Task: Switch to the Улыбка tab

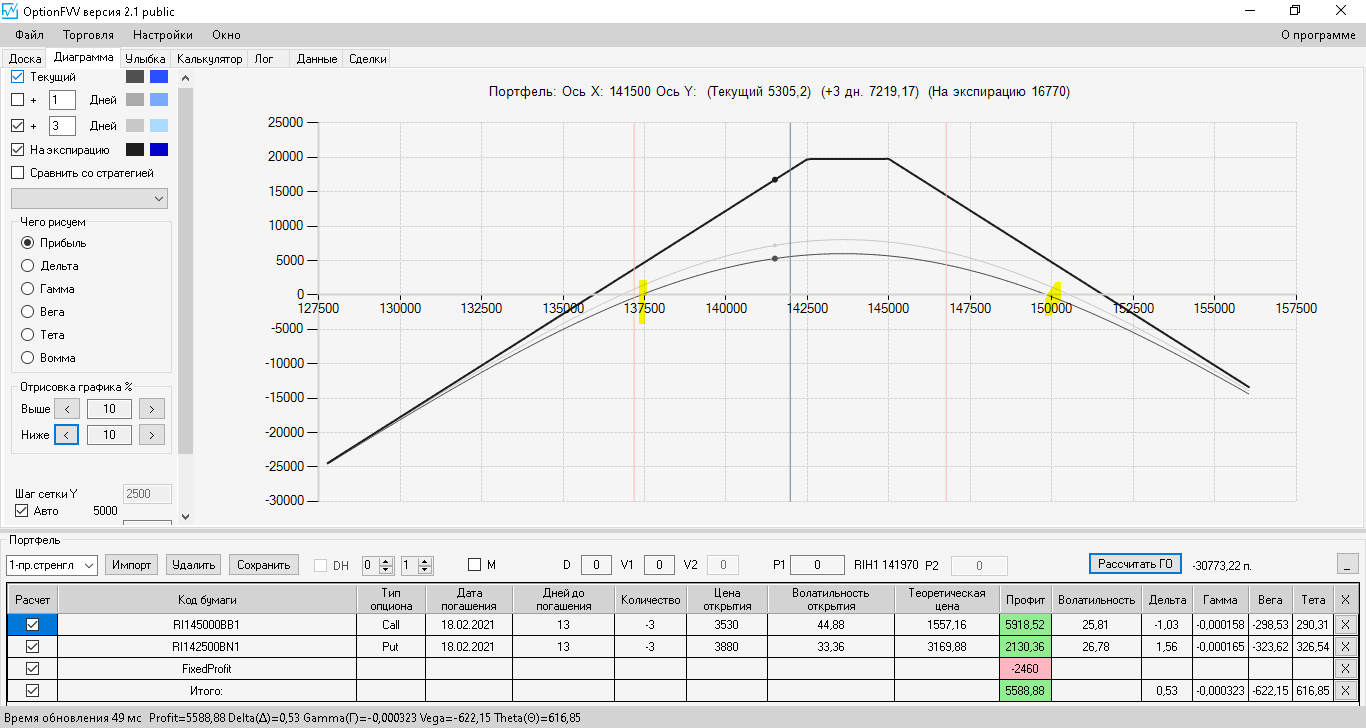Action: click(145, 59)
